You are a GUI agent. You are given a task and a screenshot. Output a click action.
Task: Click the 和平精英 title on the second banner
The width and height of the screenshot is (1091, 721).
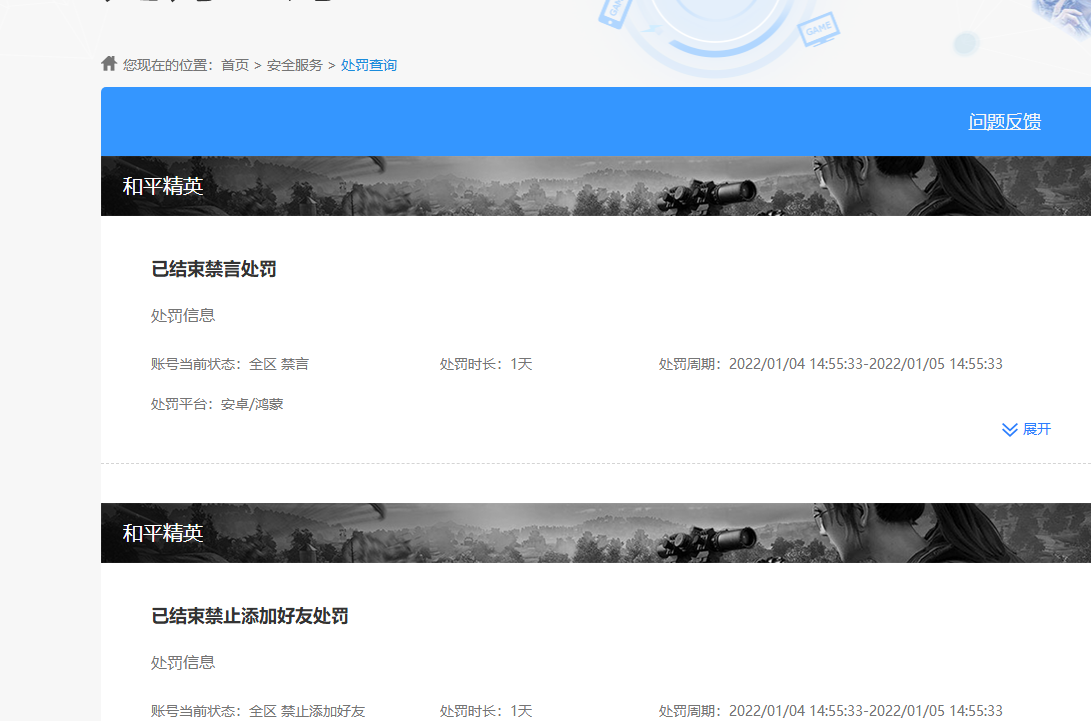pyautogui.click(x=163, y=534)
